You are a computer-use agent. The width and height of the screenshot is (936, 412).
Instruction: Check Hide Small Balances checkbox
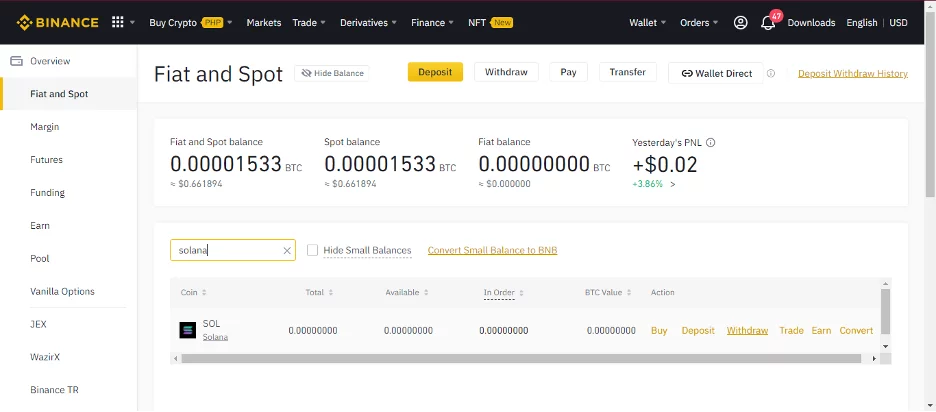click(x=312, y=250)
